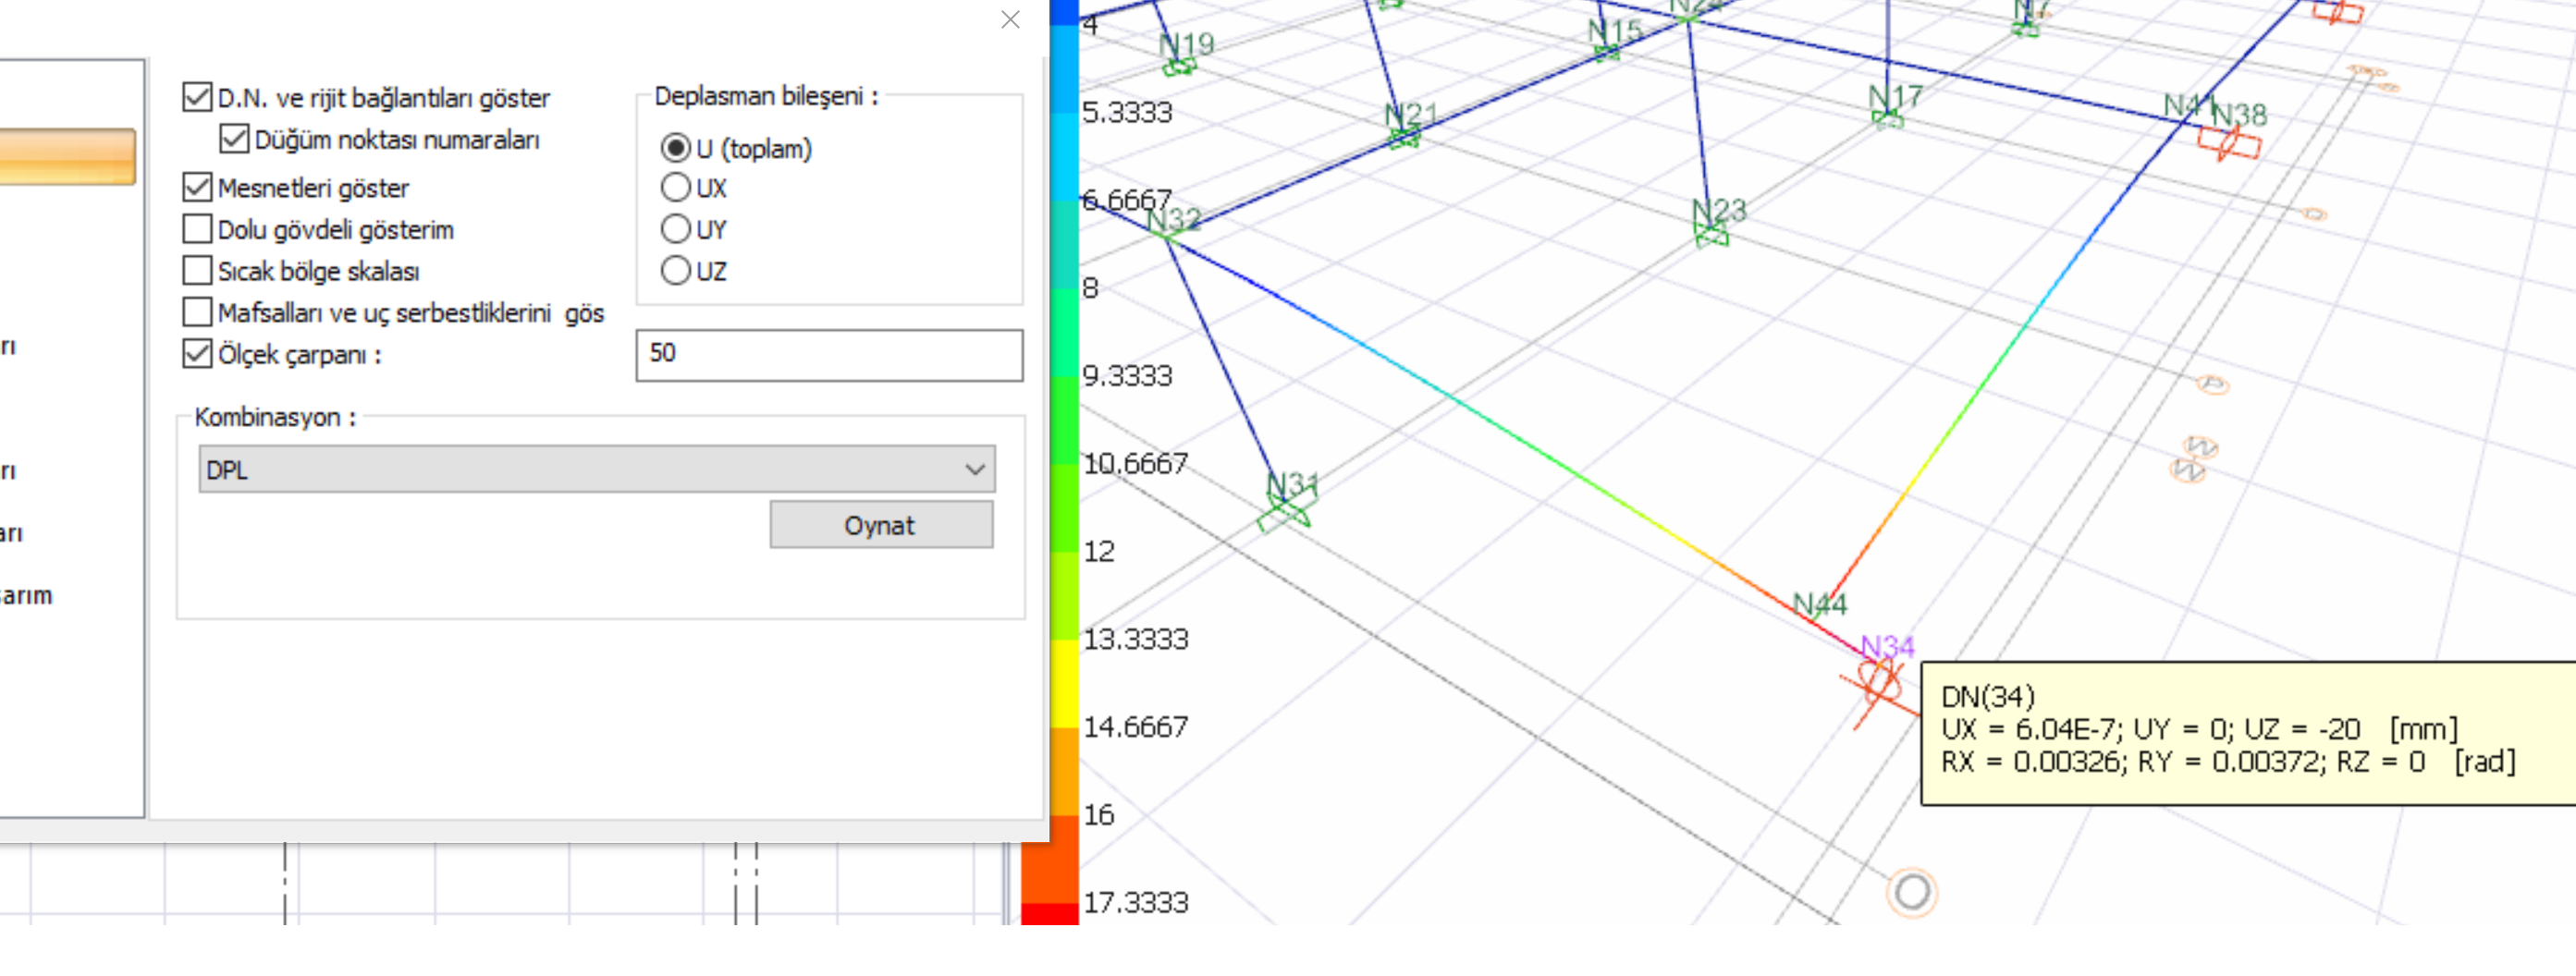Select UY displacement component
This screenshot has width=2576, height=976.
click(x=676, y=229)
